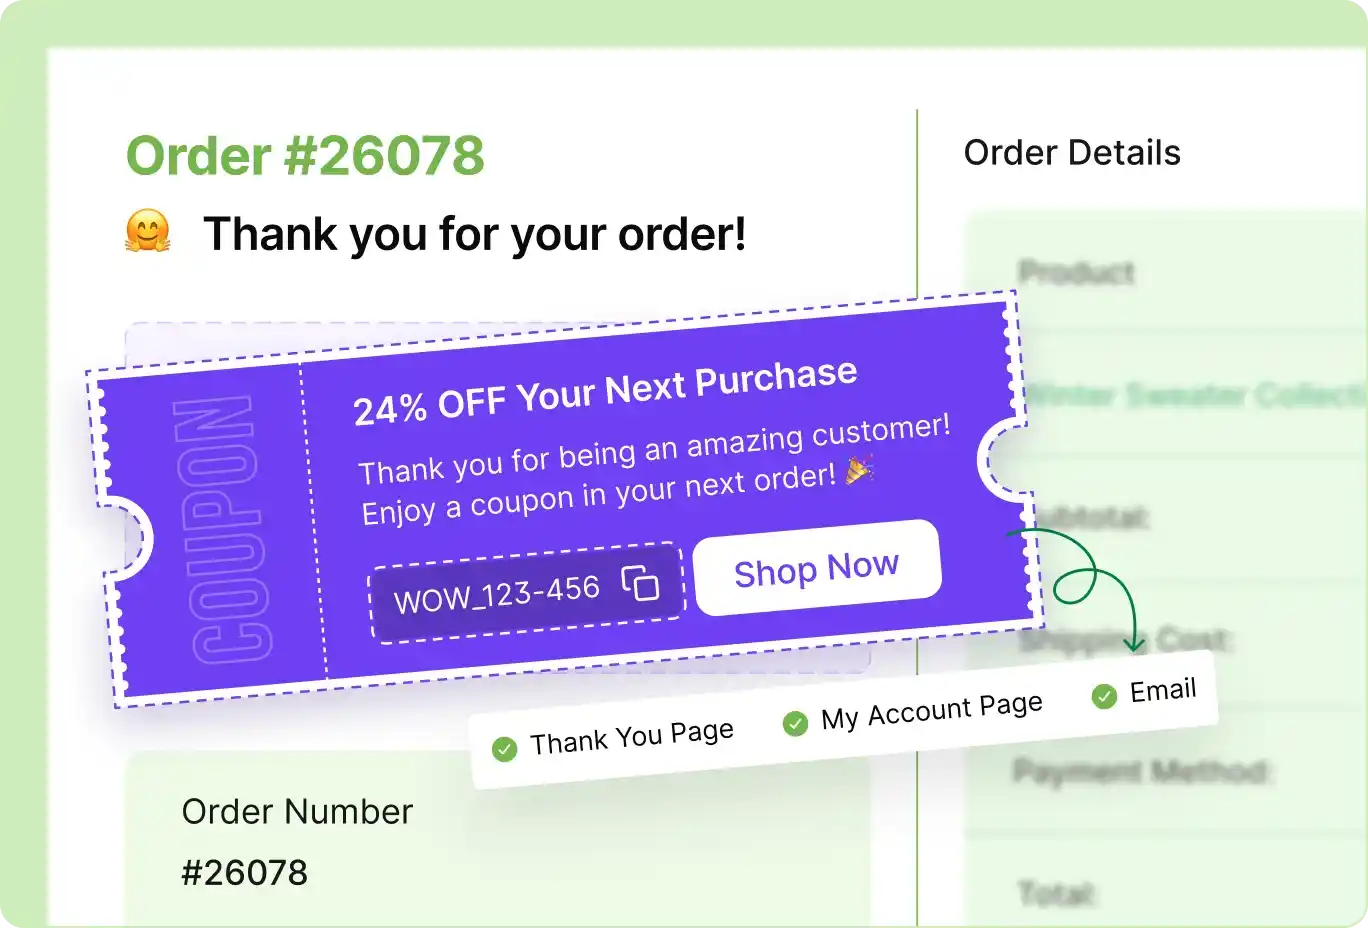Select the Order Number value #26078
The height and width of the screenshot is (928, 1368).
click(243, 872)
